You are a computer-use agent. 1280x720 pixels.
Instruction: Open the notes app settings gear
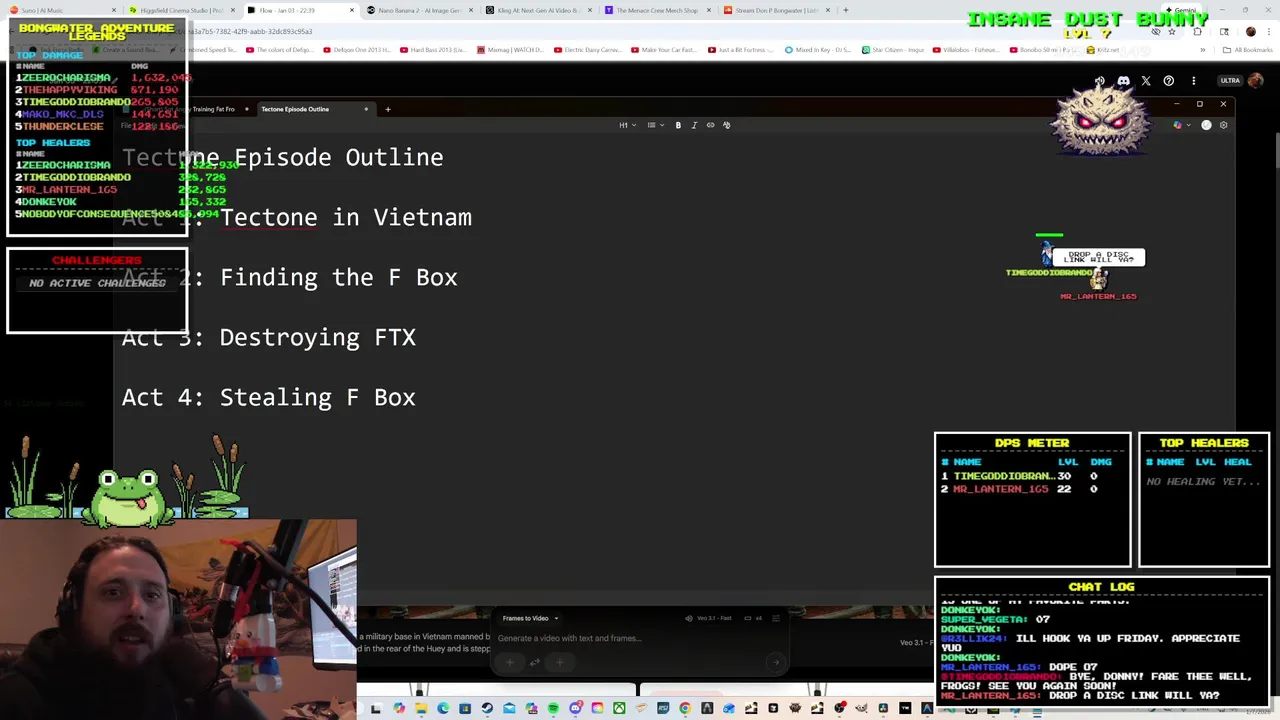(1224, 125)
